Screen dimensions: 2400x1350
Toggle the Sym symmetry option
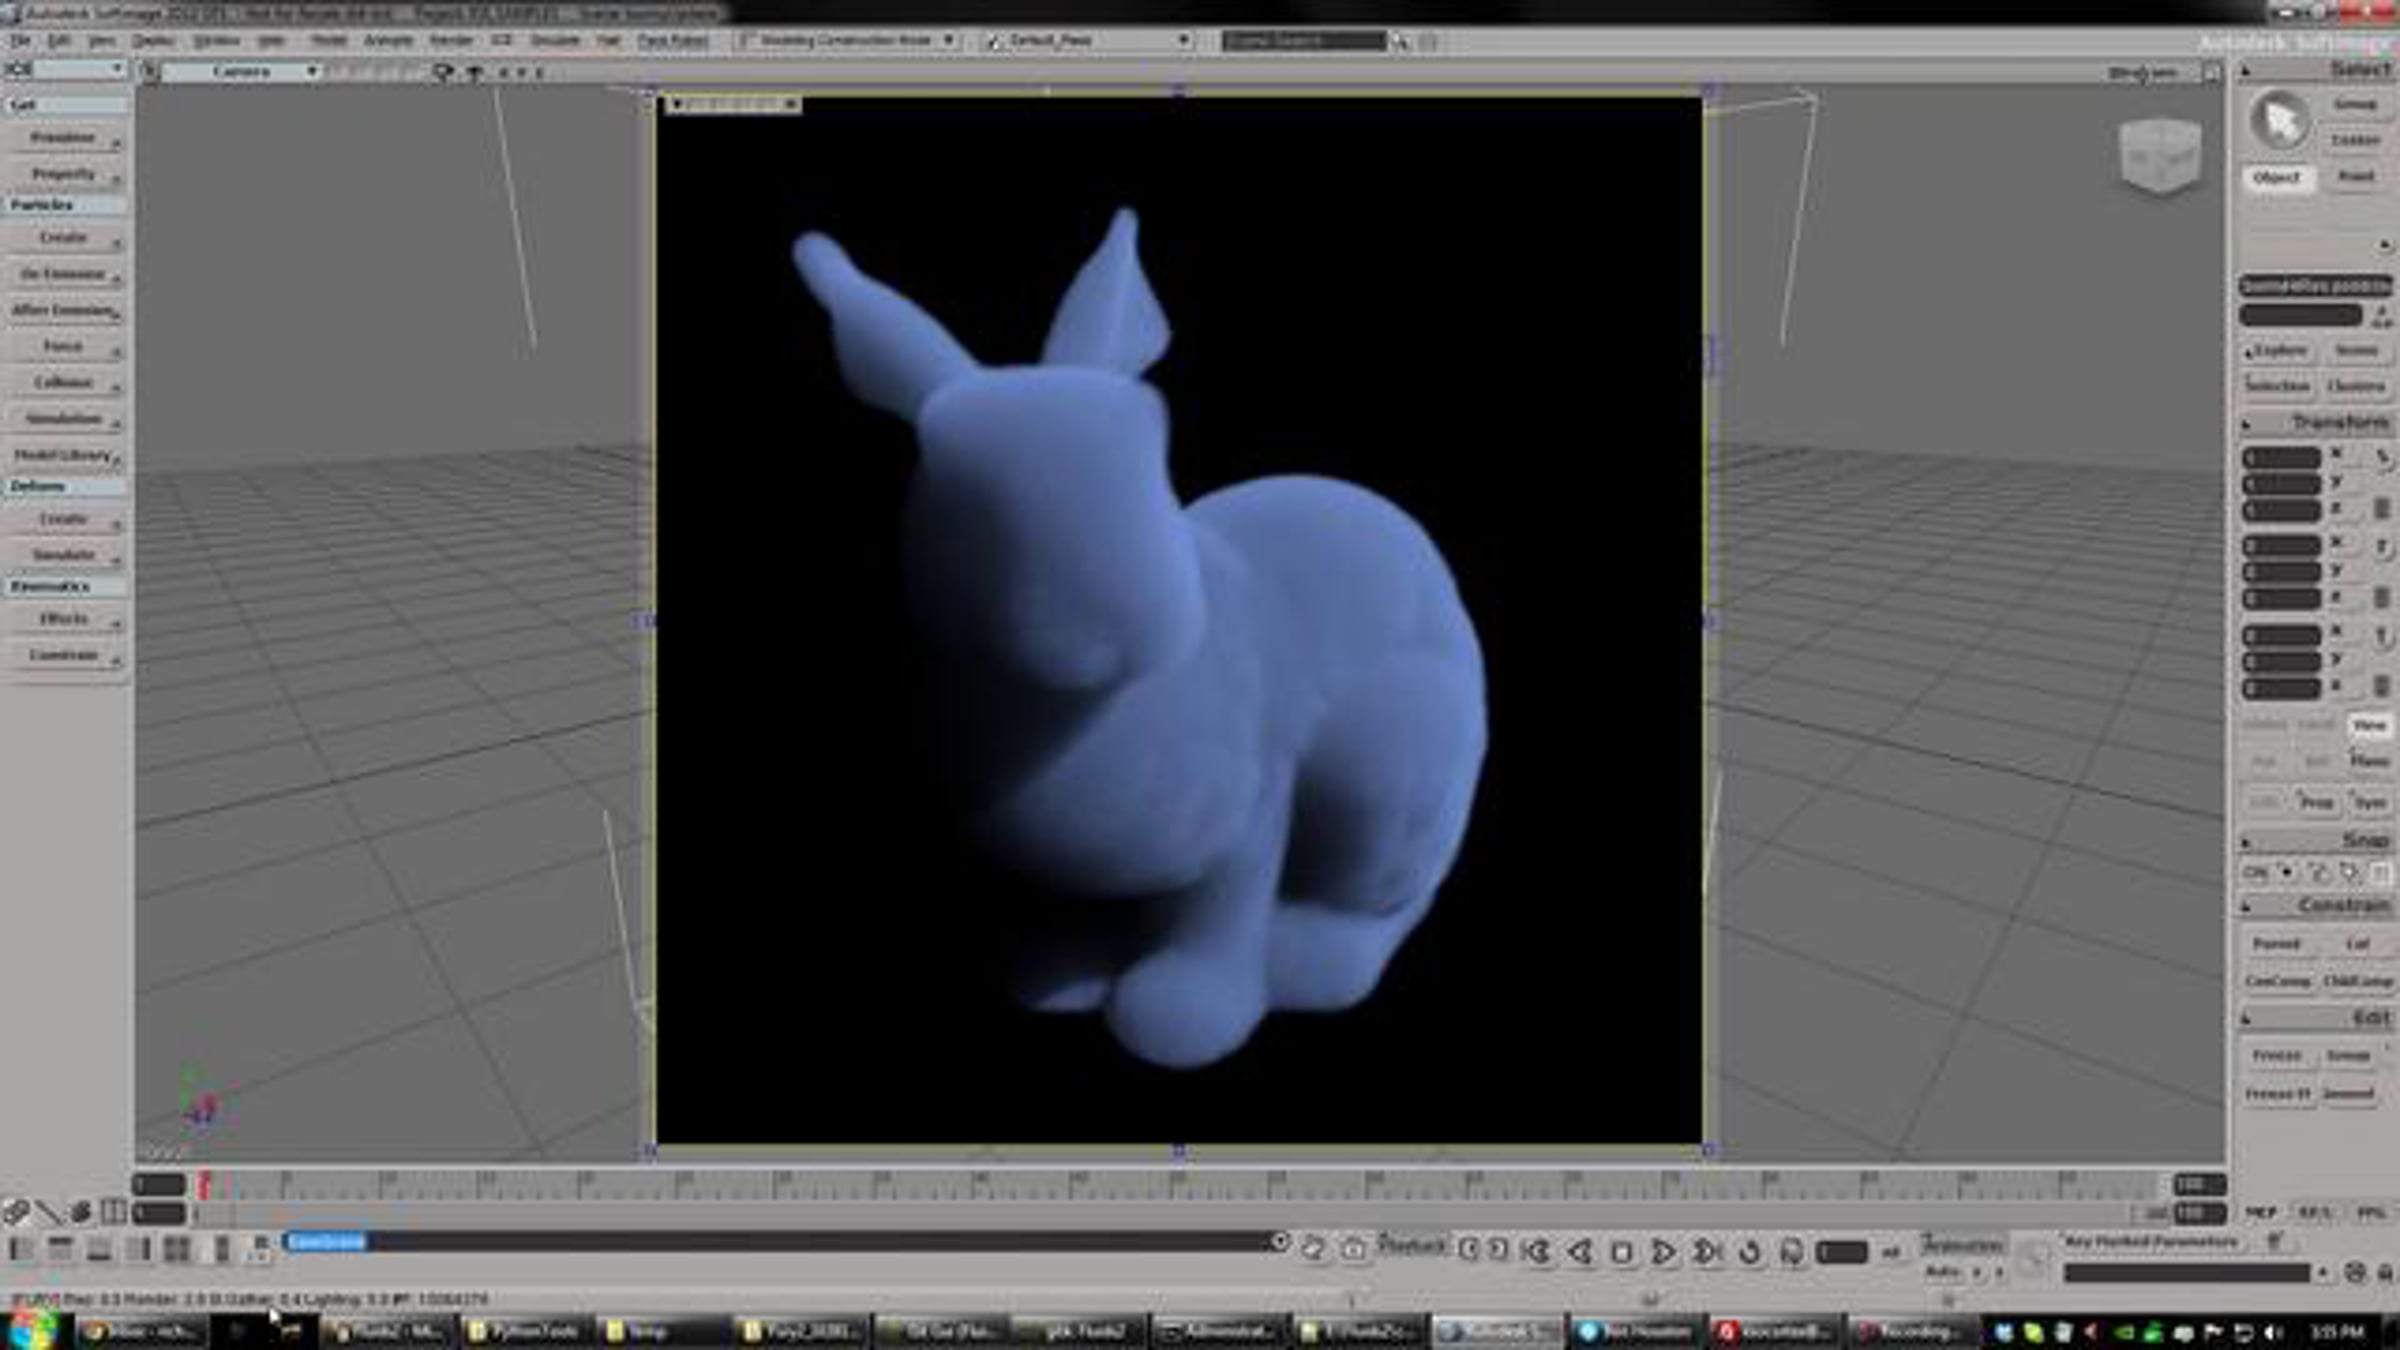tap(2368, 802)
